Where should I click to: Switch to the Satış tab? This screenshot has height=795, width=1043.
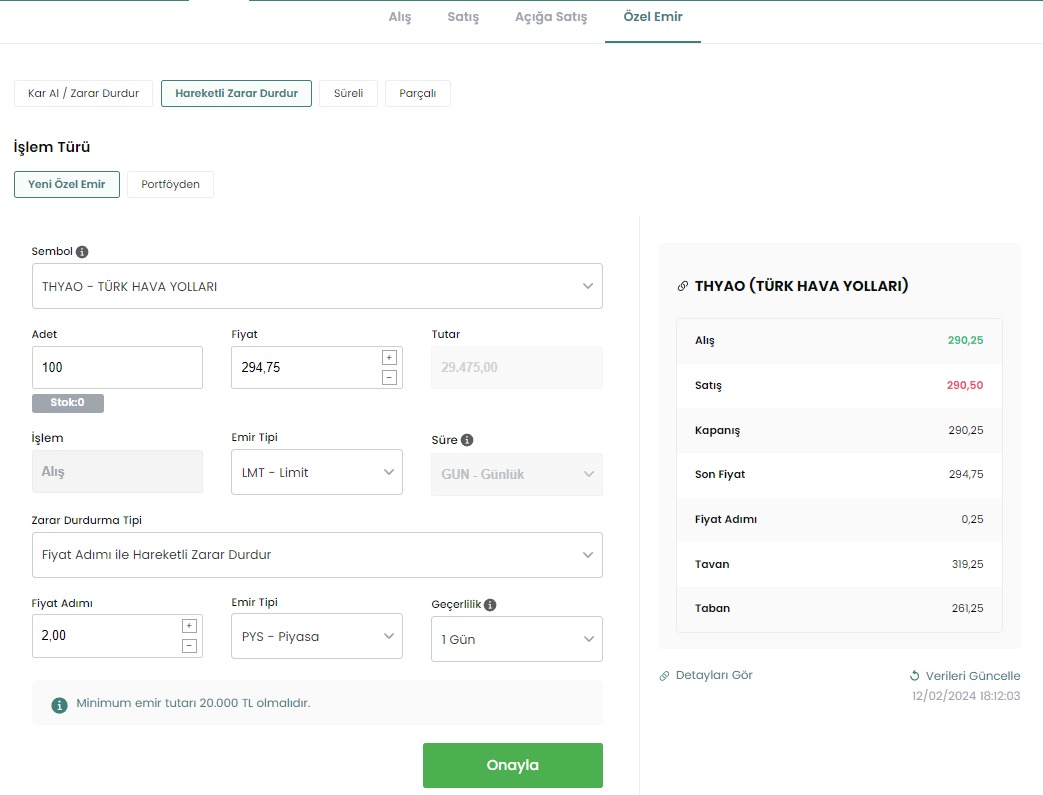click(x=463, y=17)
